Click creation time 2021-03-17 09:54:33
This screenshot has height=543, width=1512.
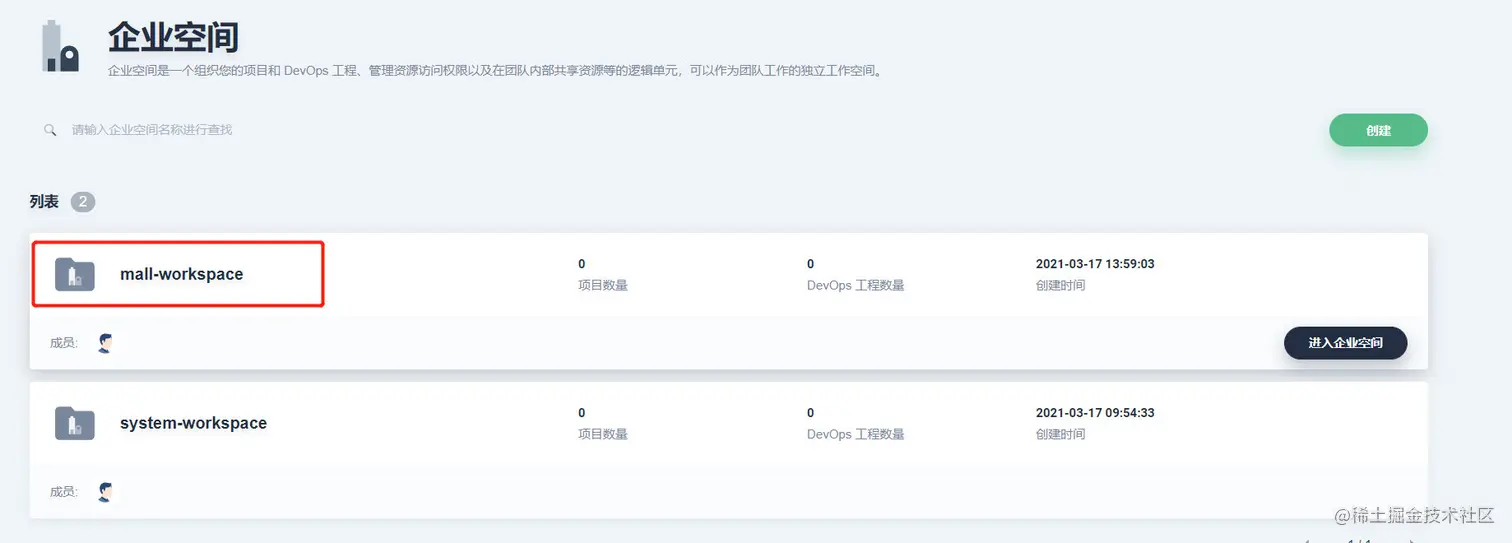(1095, 413)
